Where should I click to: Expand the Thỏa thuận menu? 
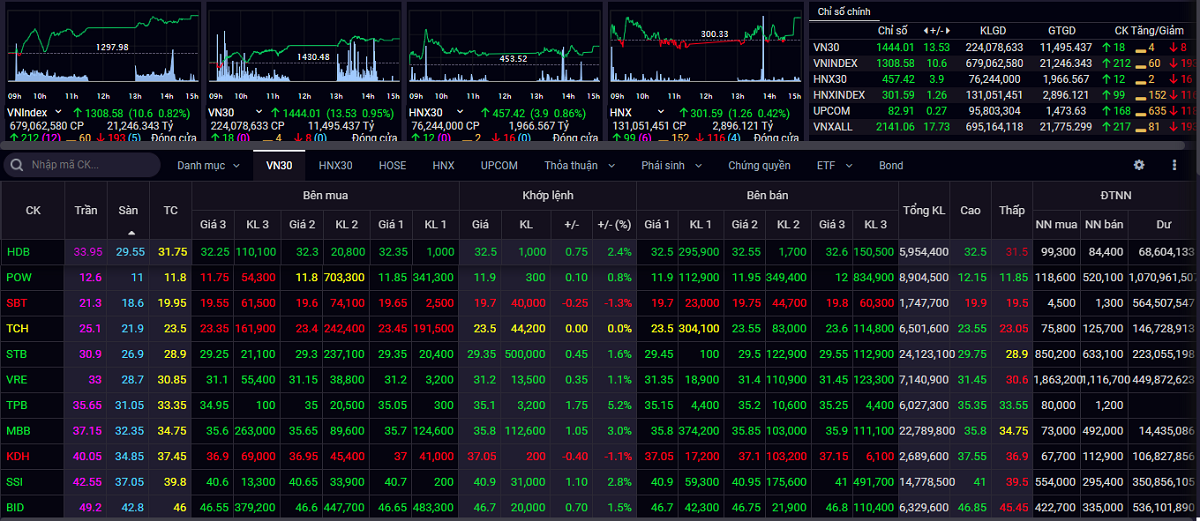click(579, 165)
